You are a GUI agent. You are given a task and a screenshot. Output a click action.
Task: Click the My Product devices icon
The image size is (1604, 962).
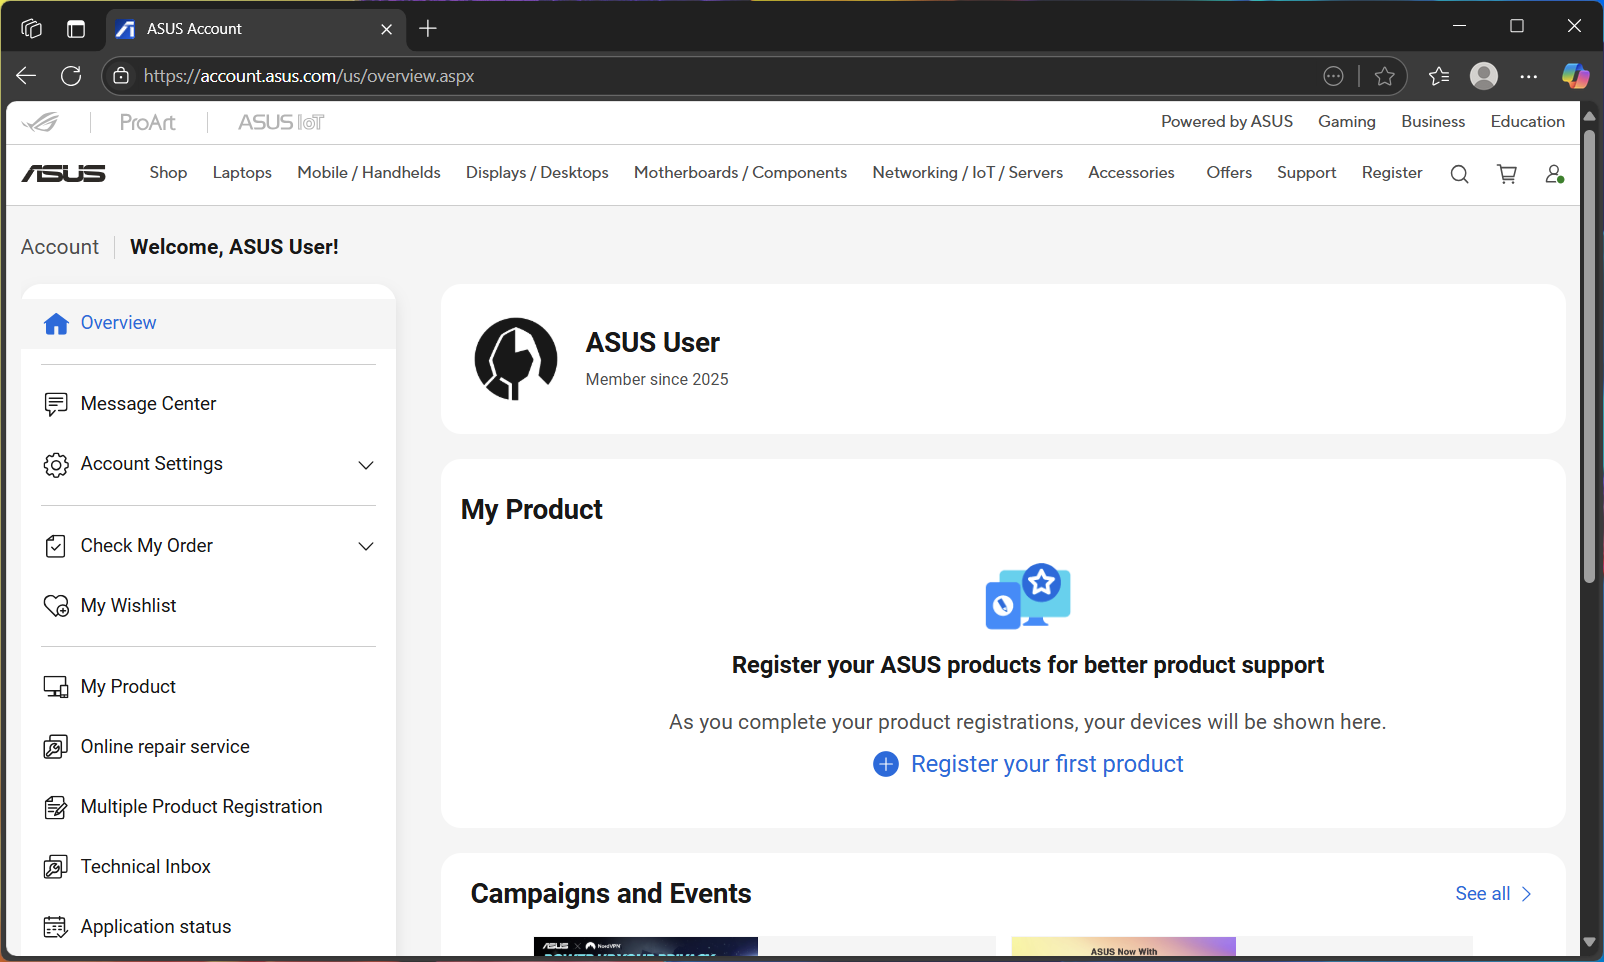pos(56,687)
